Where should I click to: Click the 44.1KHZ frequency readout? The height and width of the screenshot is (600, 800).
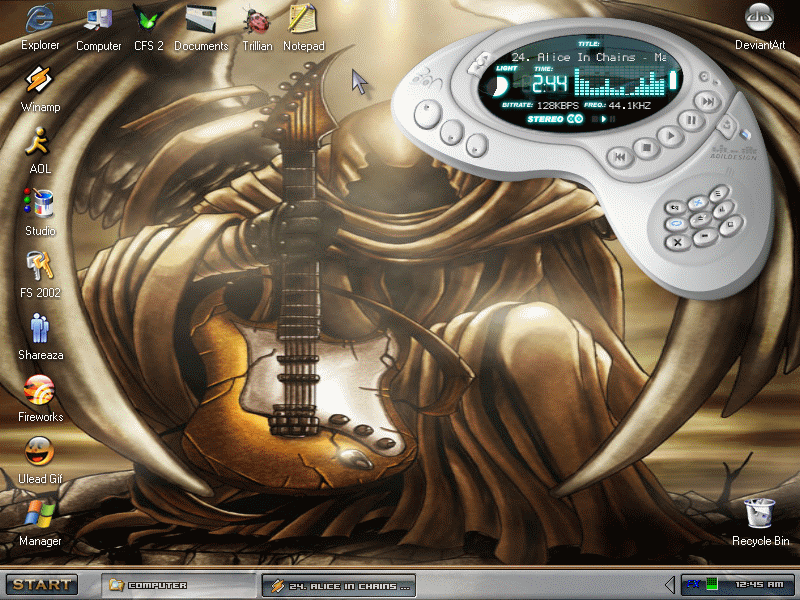[x=630, y=106]
